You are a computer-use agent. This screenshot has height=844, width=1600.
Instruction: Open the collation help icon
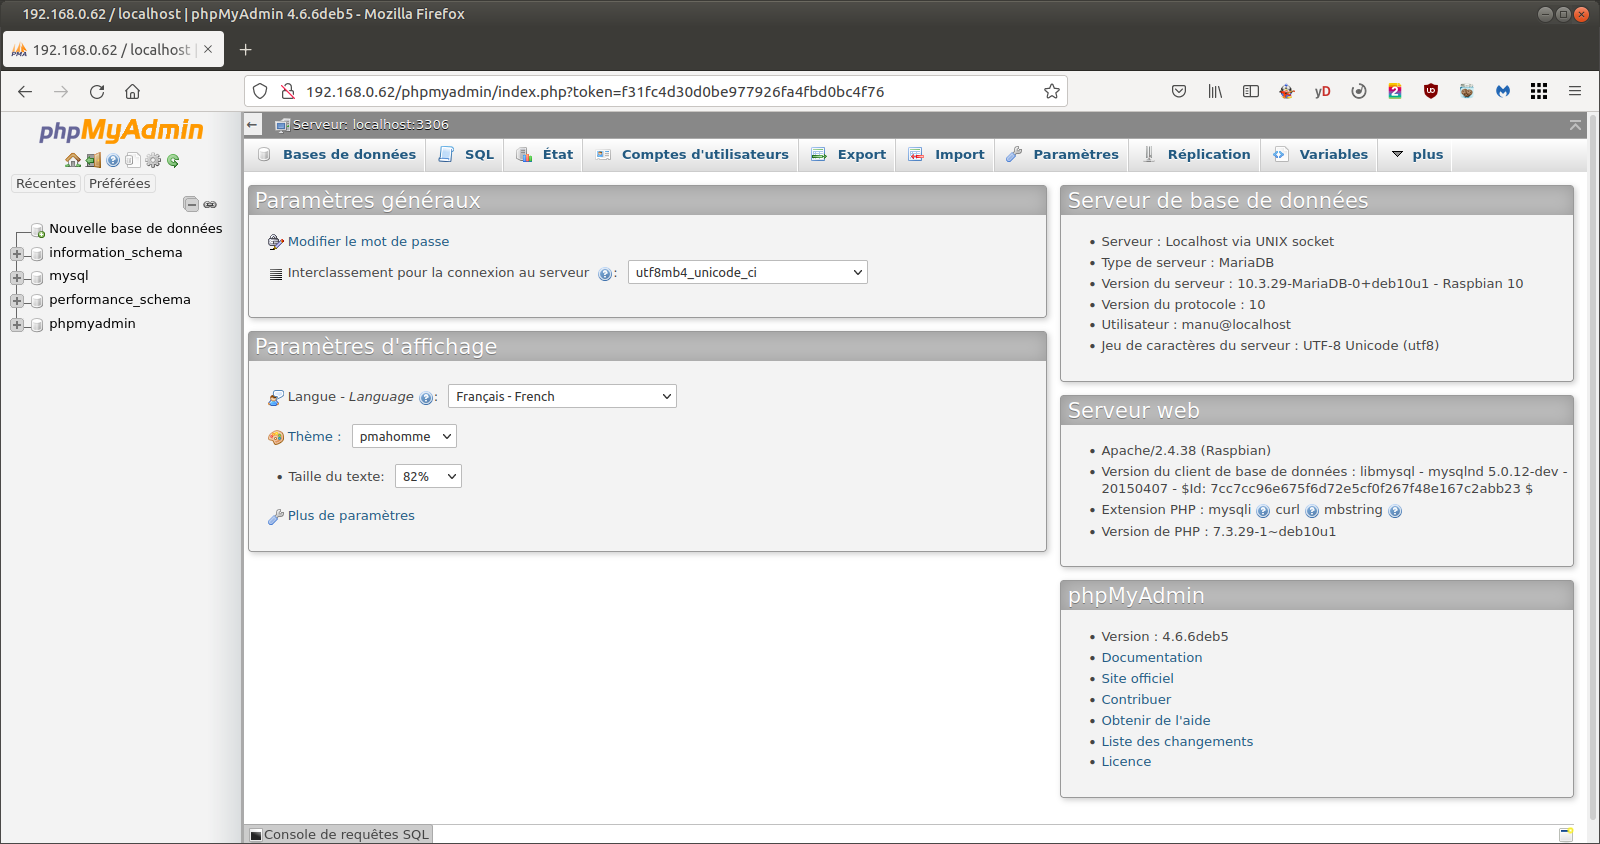pyautogui.click(x=605, y=274)
